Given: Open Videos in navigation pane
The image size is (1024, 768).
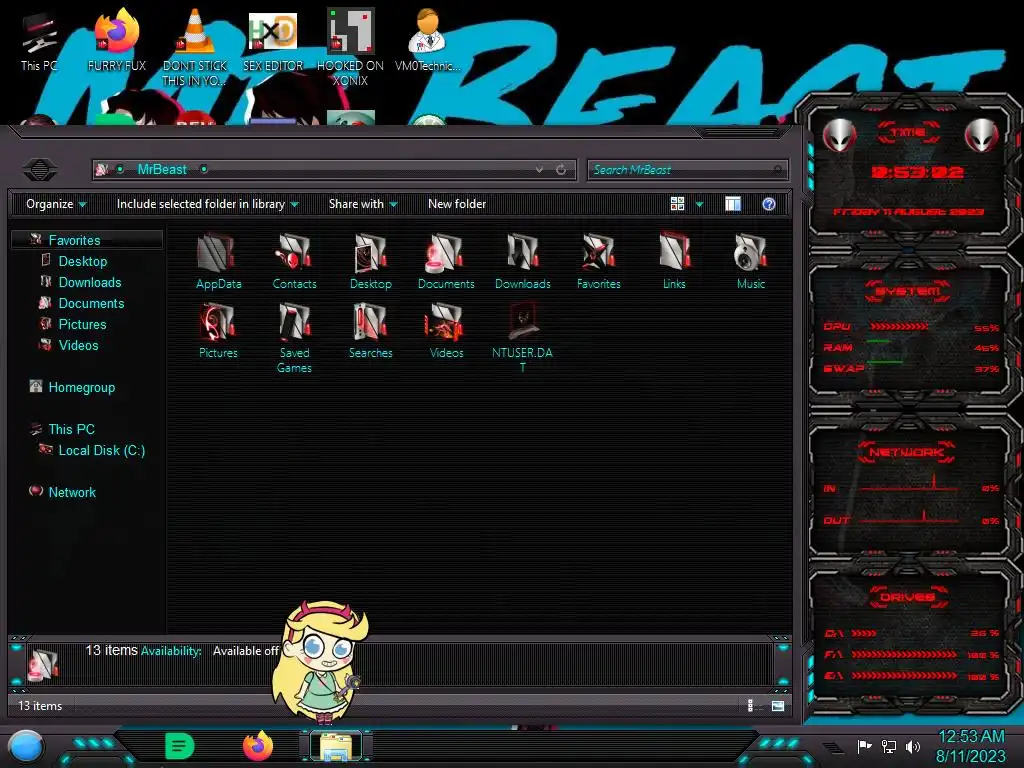Looking at the screenshot, I should pyautogui.click(x=78, y=345).
